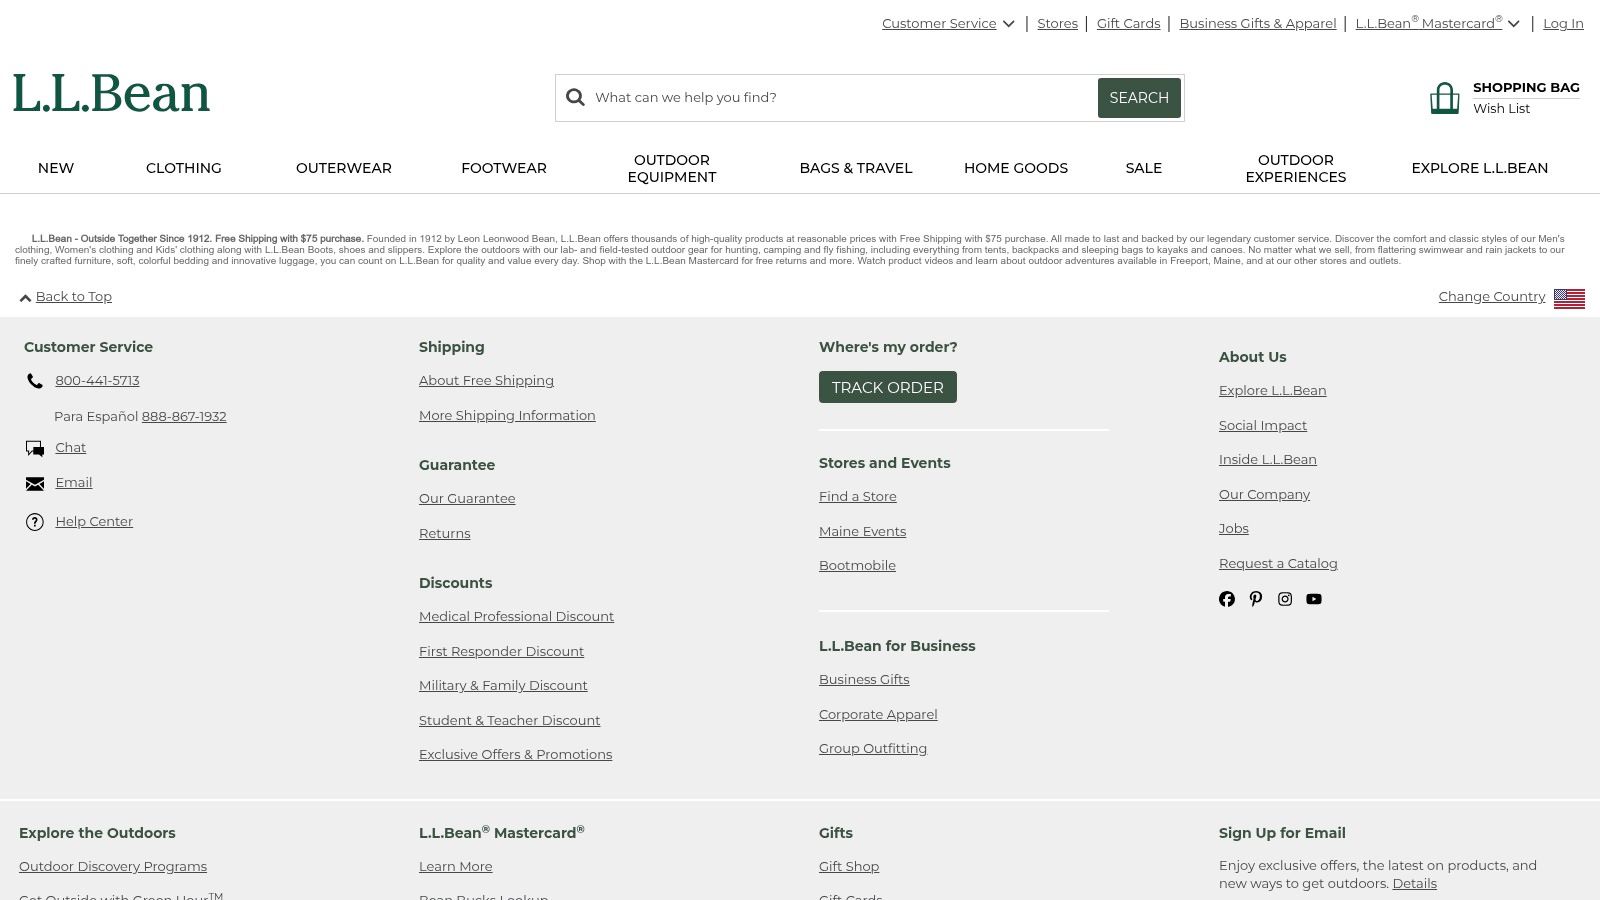The width and height of the screenshot is (1600, 900).
Task: Open the Our Guarantee link
Action: coord(467,499)
